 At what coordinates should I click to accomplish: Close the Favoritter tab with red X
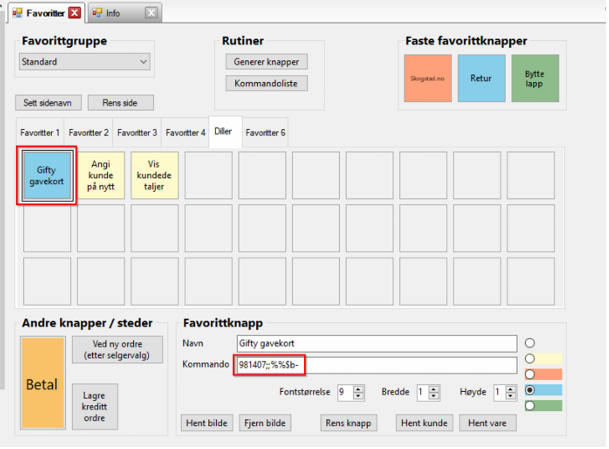74,12
